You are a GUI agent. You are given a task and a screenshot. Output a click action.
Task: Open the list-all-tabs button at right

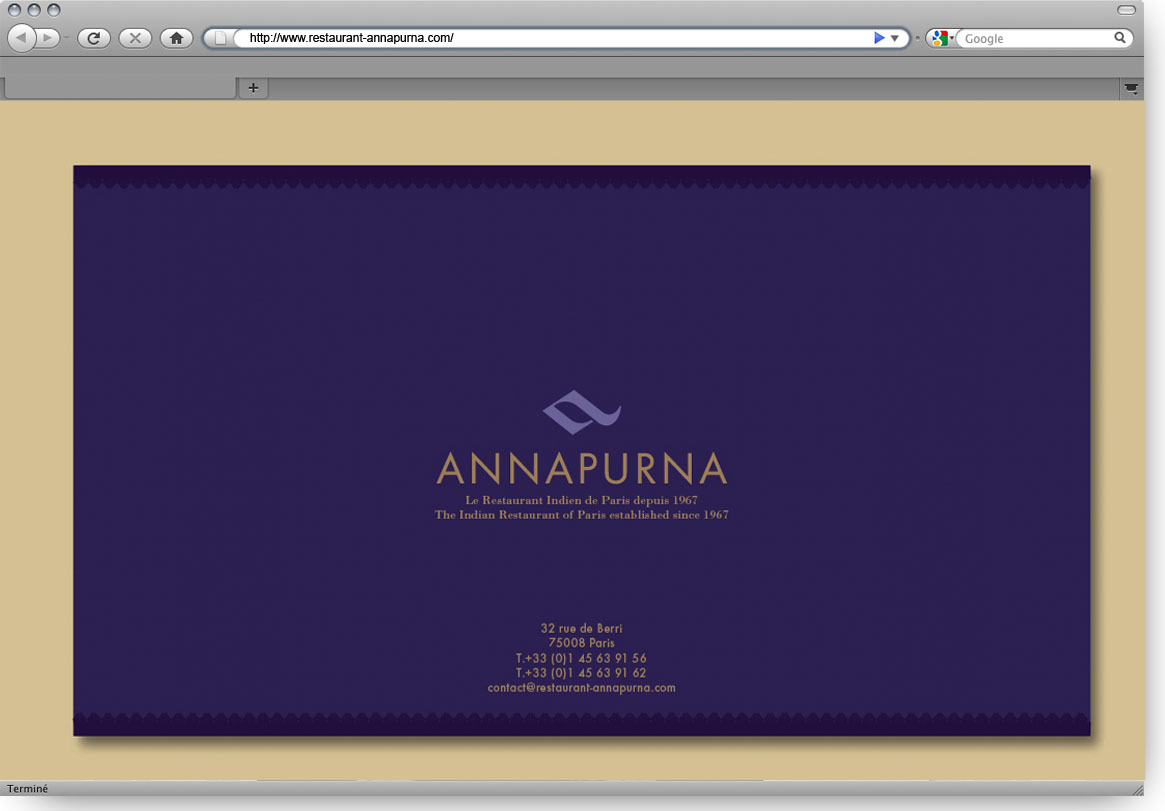tap(1131, 88)
